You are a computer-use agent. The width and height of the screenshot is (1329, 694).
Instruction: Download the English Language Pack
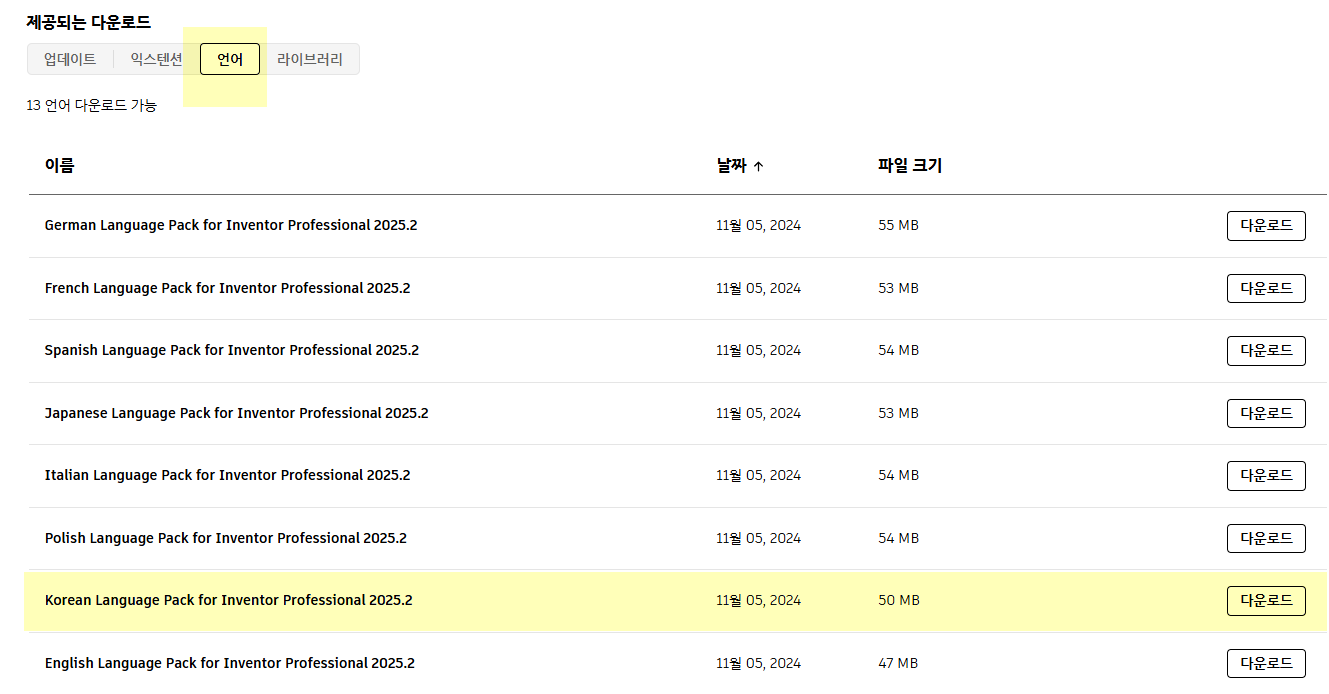point(1266,663)
